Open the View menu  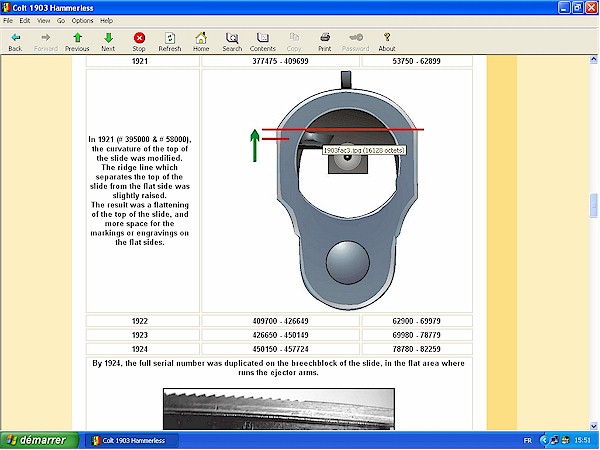[x=44, y=21]
